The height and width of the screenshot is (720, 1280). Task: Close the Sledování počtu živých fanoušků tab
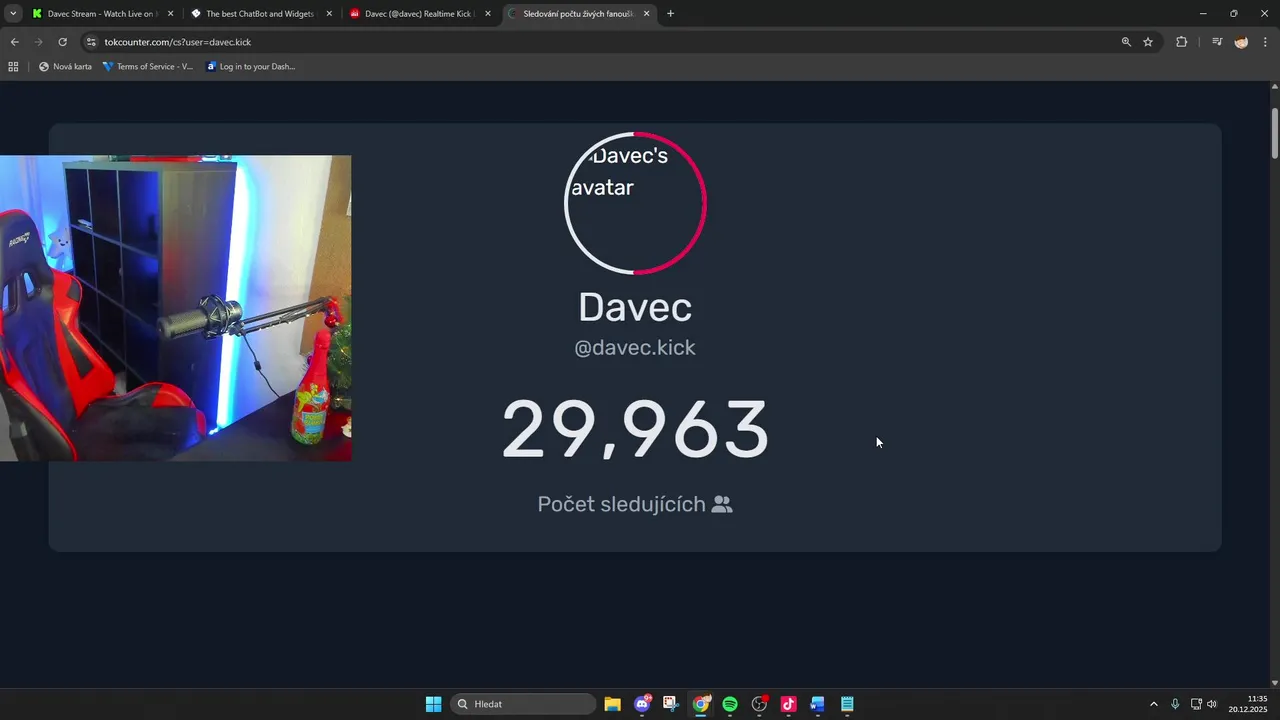coord(646,14)
